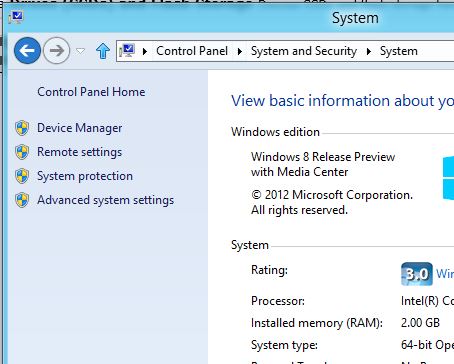Open the recent locations dropdown arrow

(80, 51)
